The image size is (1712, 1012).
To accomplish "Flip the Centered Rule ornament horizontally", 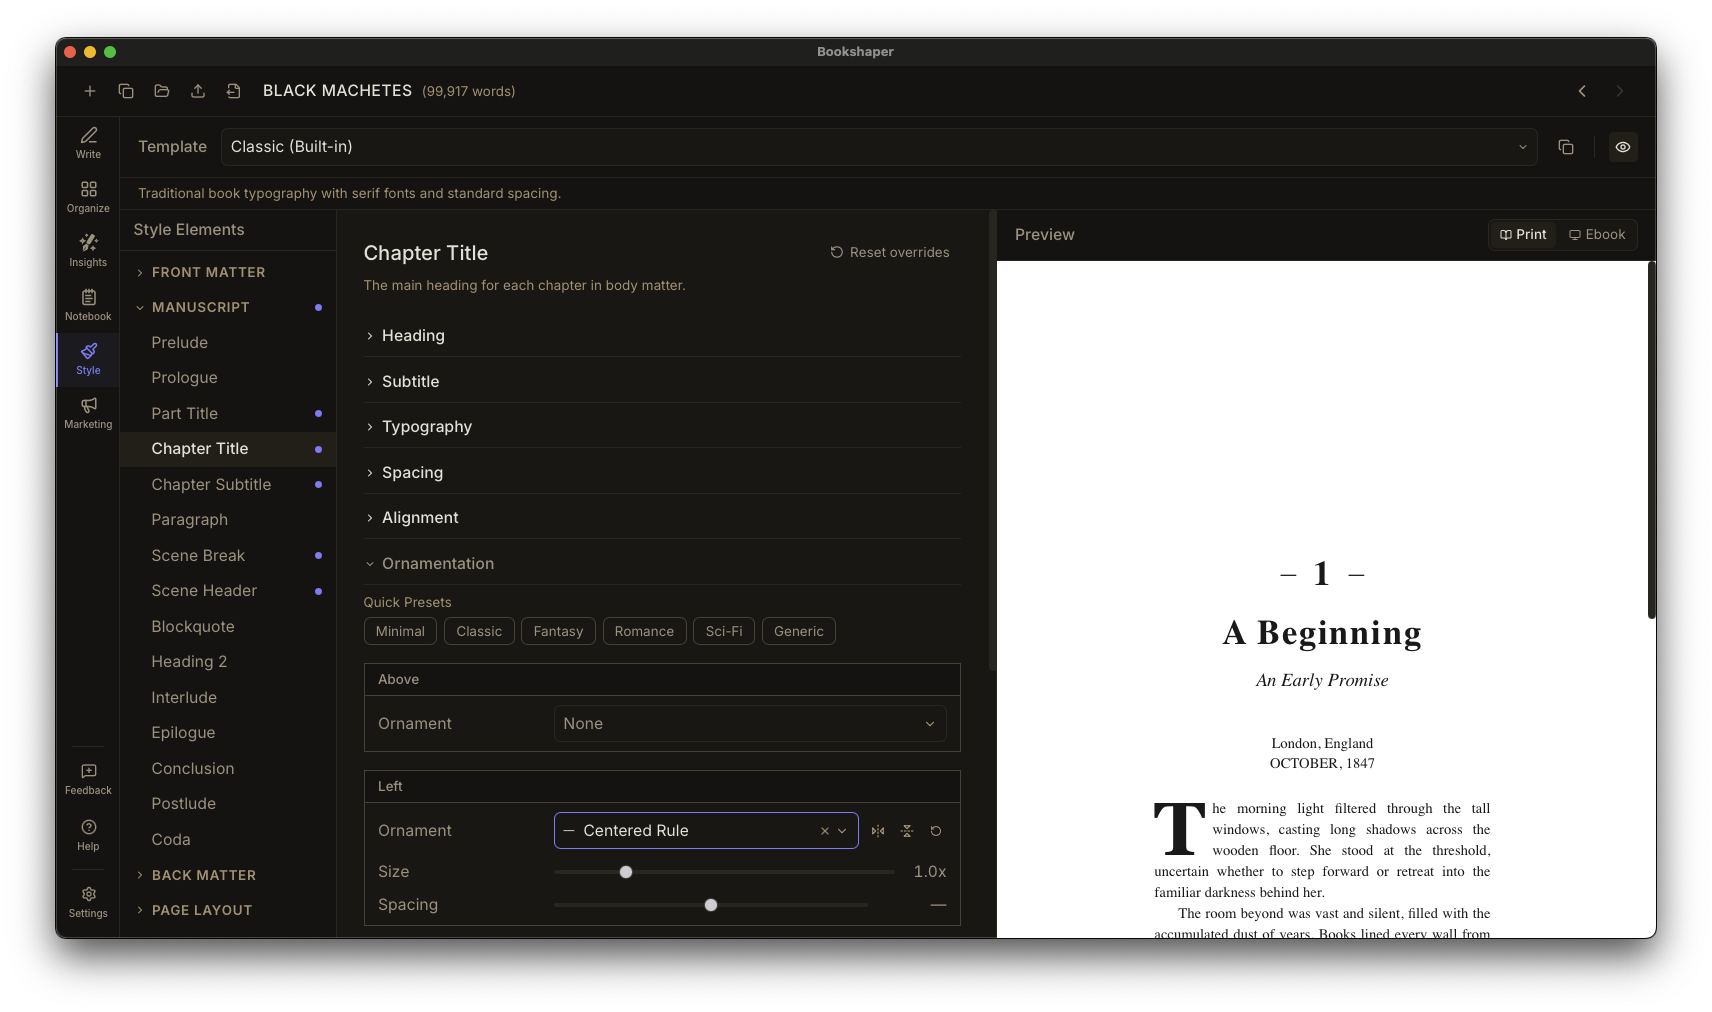I will (x=878, y=831).
